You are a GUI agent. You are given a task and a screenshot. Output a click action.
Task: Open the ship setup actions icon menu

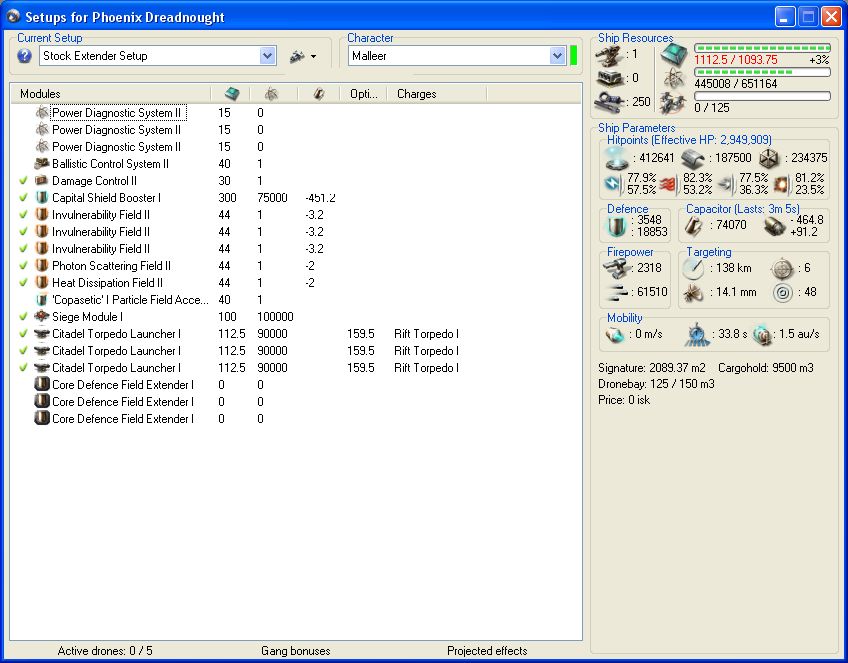click(x=303, y=56)
